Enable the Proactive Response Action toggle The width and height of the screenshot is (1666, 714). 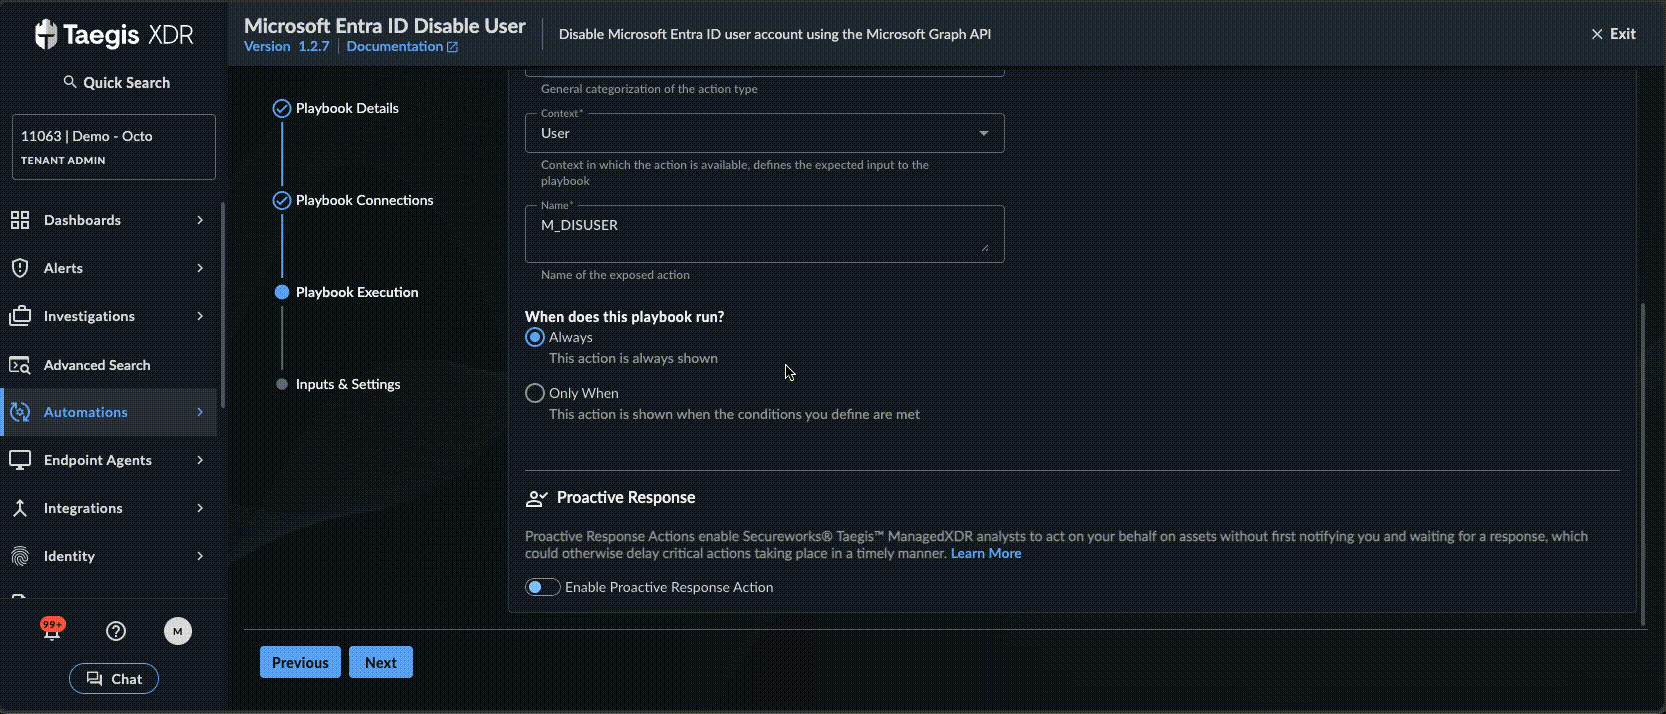pyautogui.click(x=543, y=587)
